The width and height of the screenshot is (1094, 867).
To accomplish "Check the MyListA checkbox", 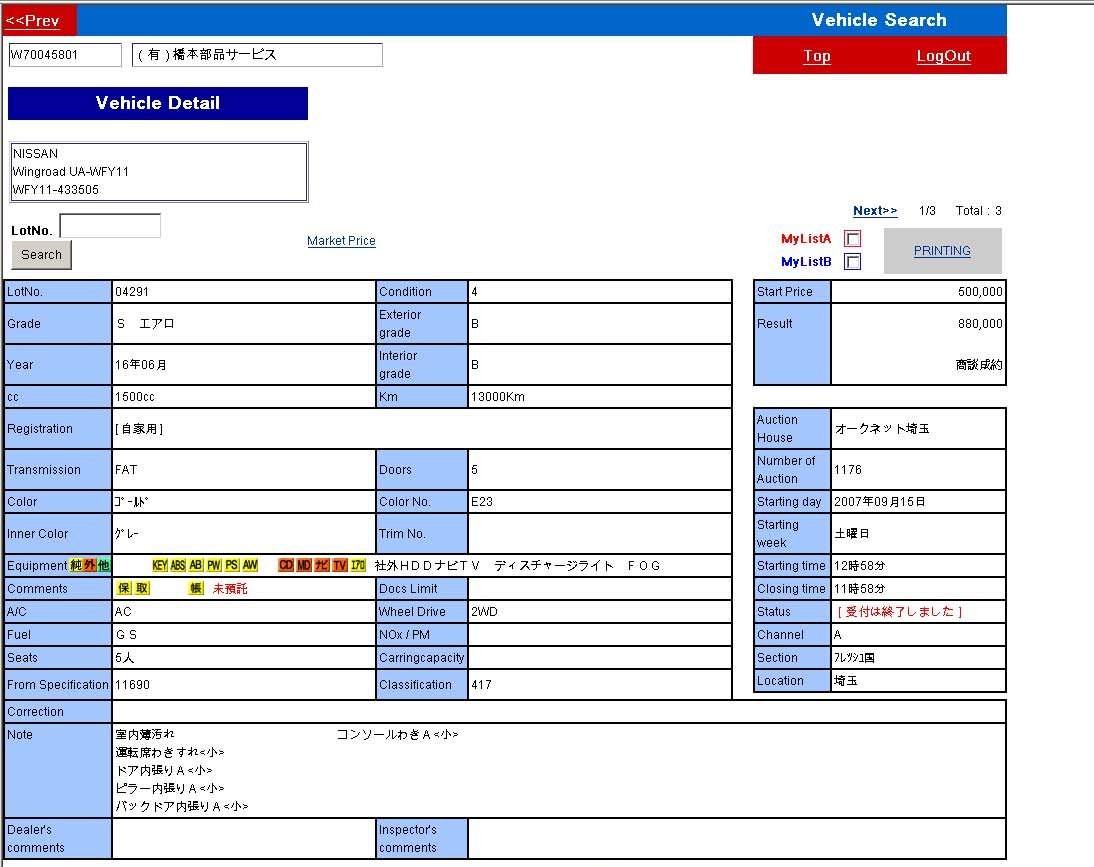I will (x=853, y=239).
